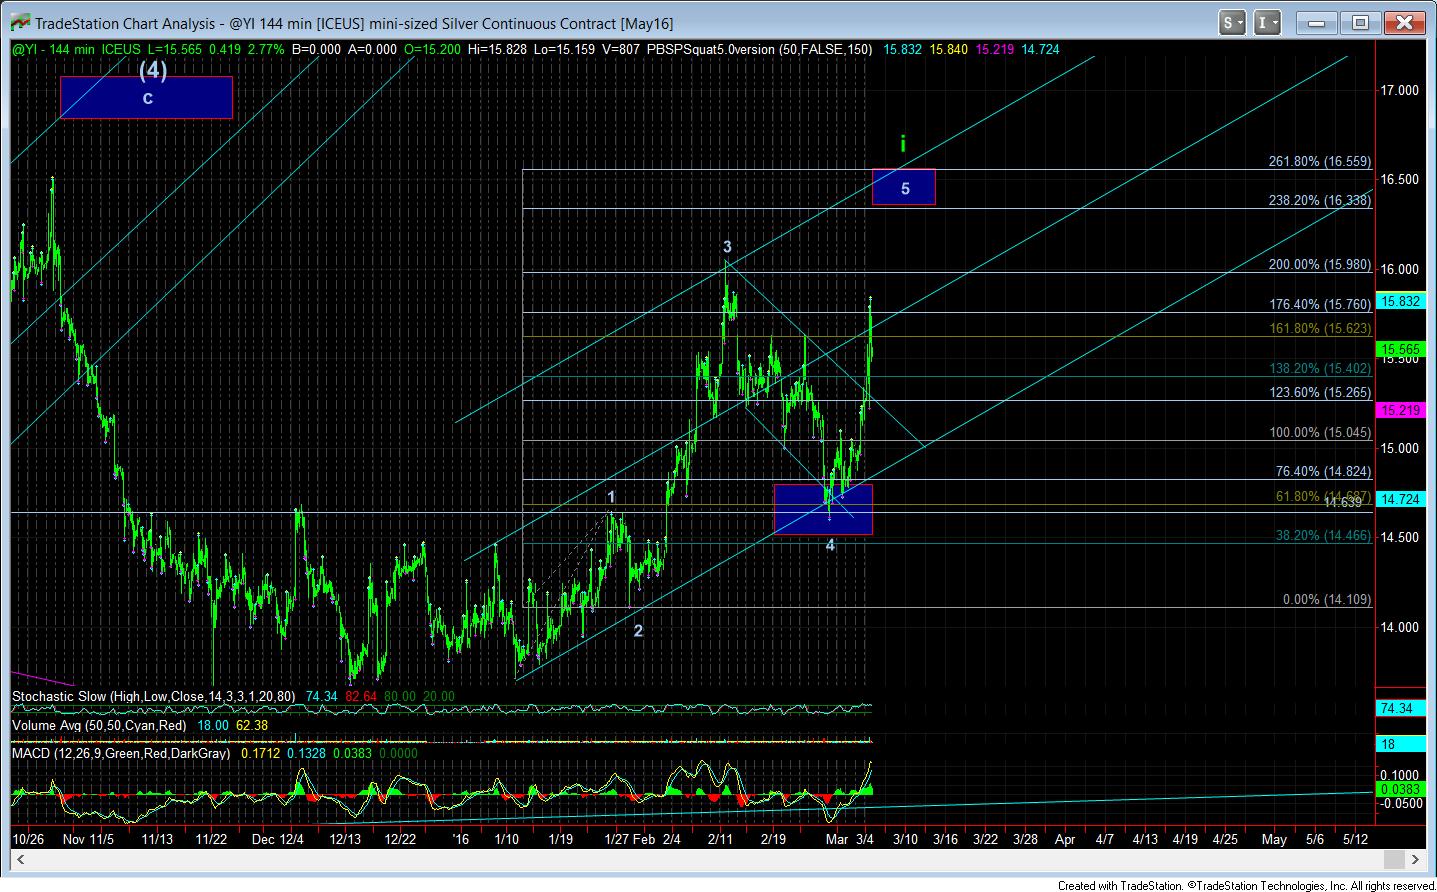Select the 161.80% (15.623) Fibonacci label
Screen dimensions: 1437x892
tap(1319, 328)
